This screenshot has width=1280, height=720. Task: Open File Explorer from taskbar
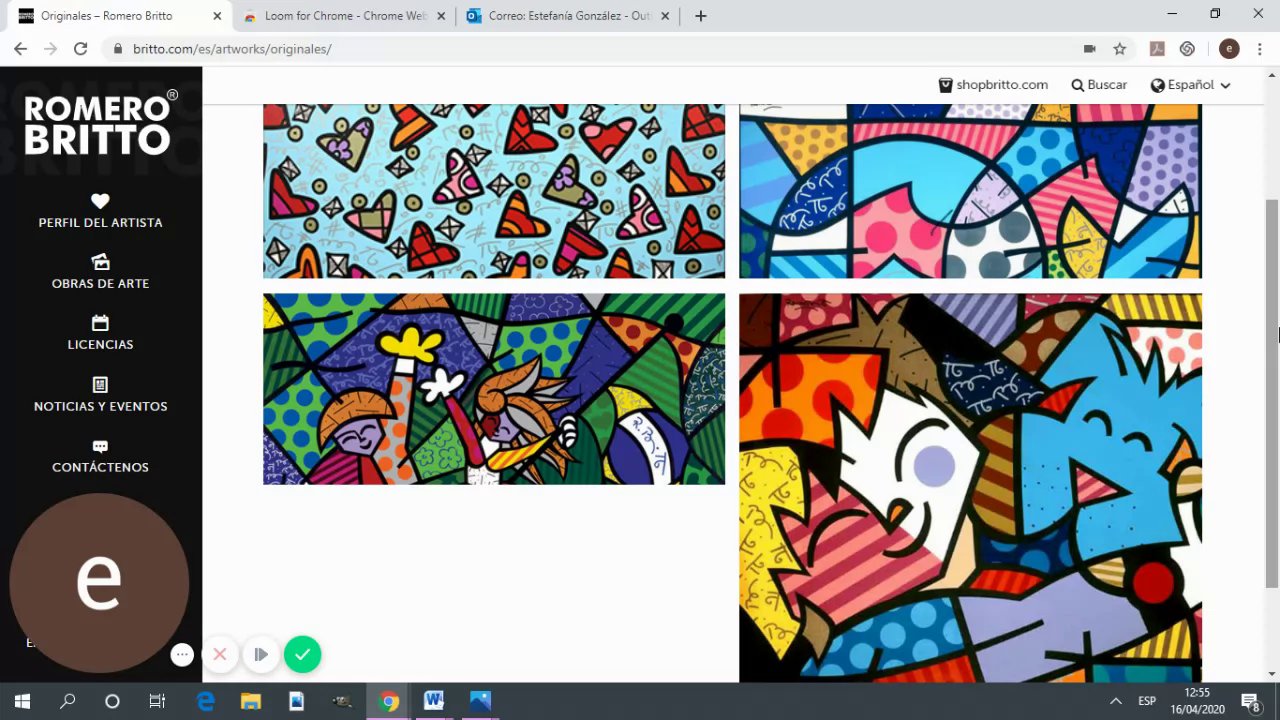pyautogui.click(x=251, y=701)
